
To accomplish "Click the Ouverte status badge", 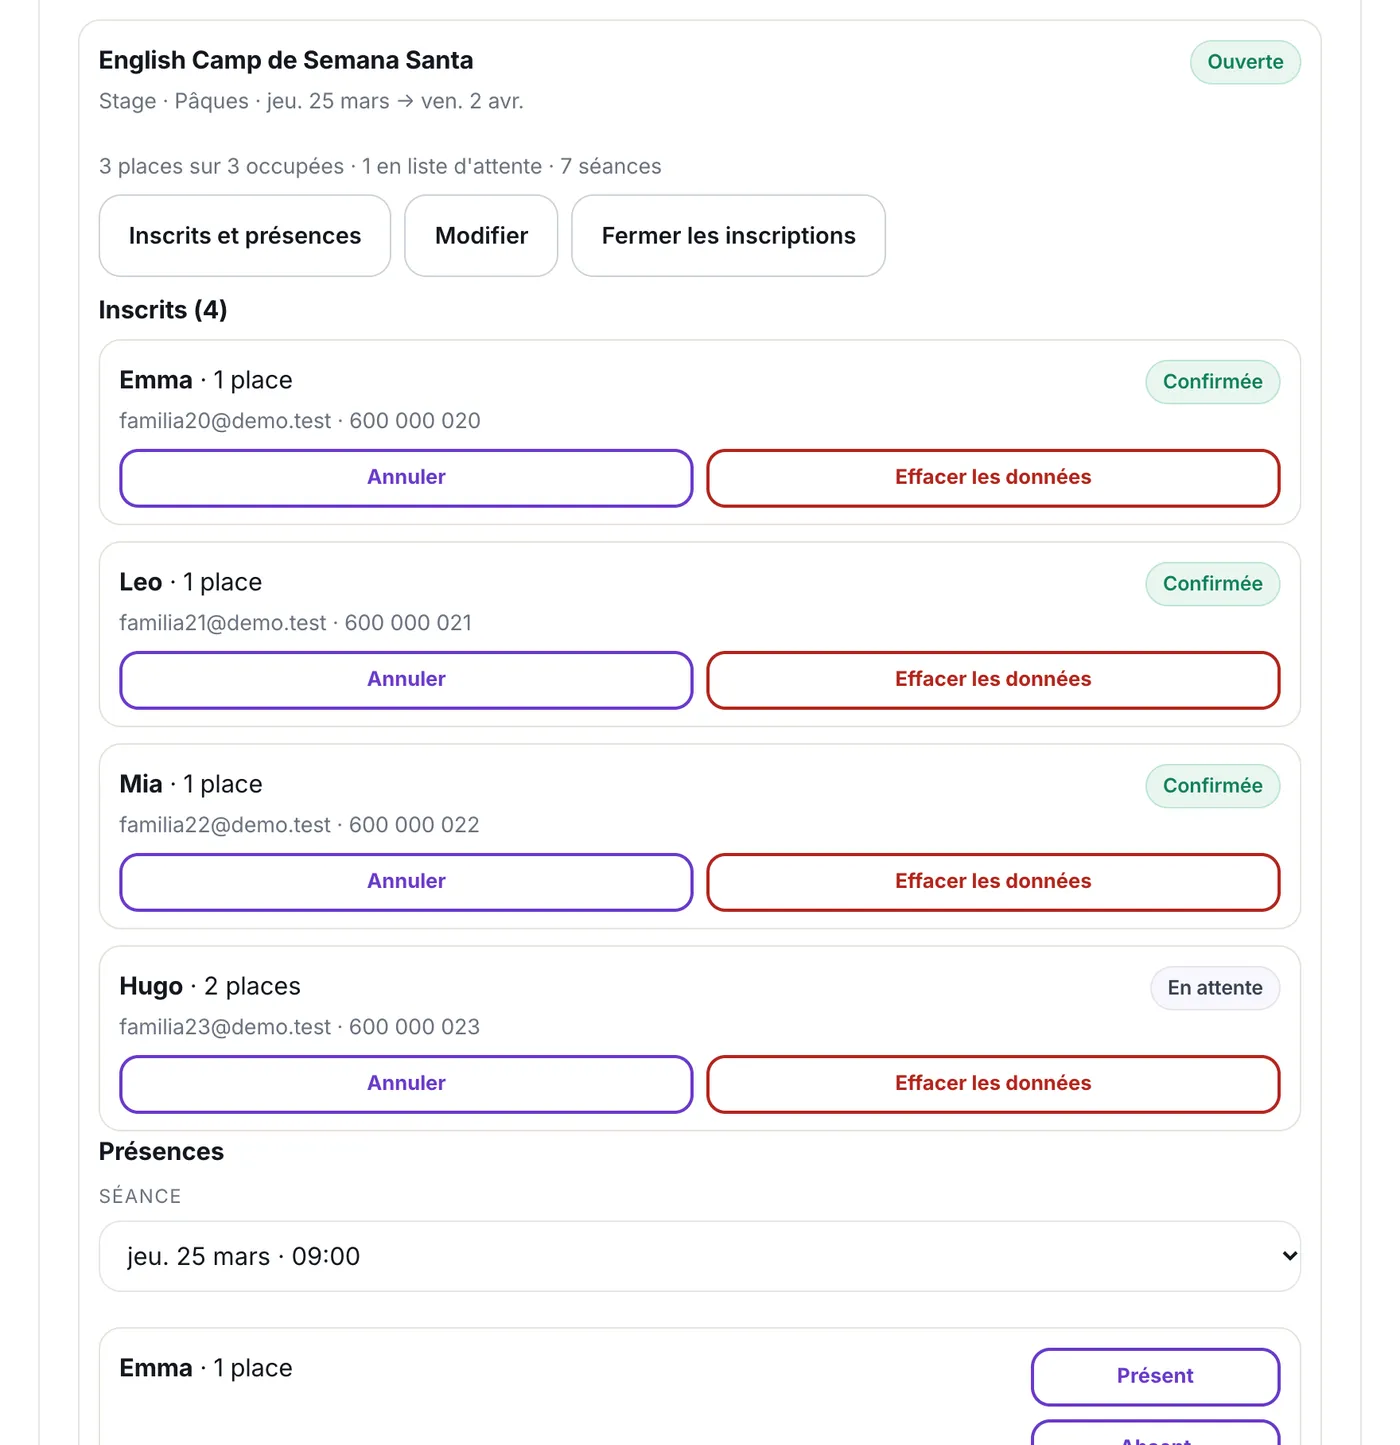I will tap(1245, 62).
